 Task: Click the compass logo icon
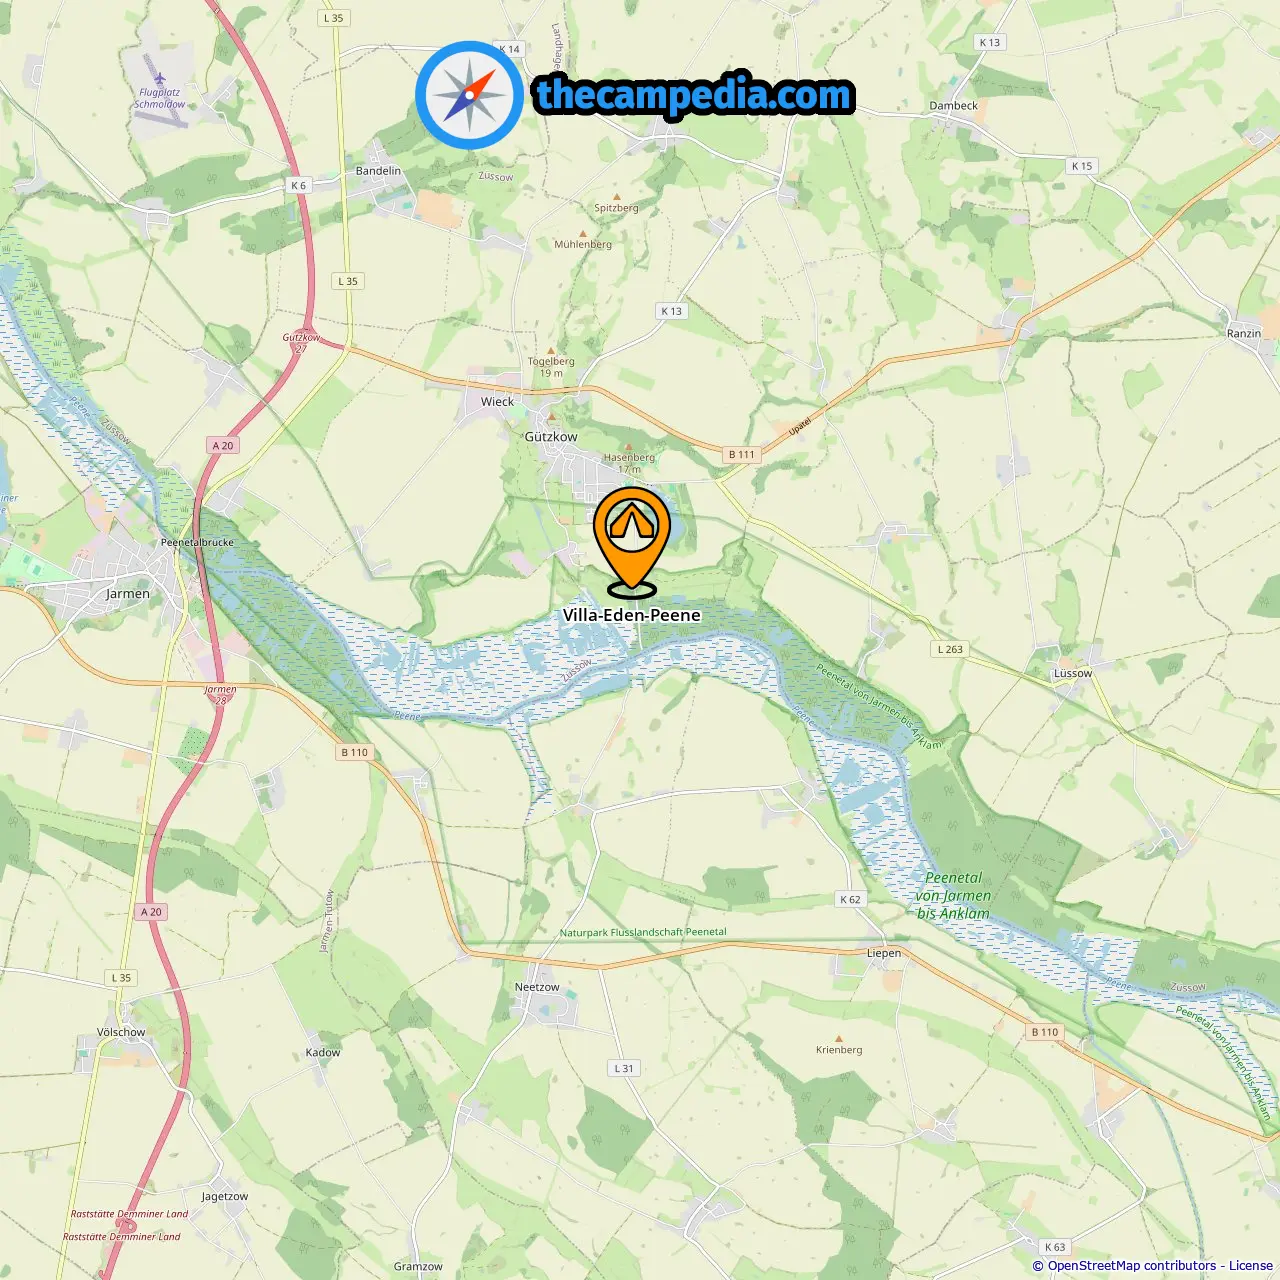point(470,95)
